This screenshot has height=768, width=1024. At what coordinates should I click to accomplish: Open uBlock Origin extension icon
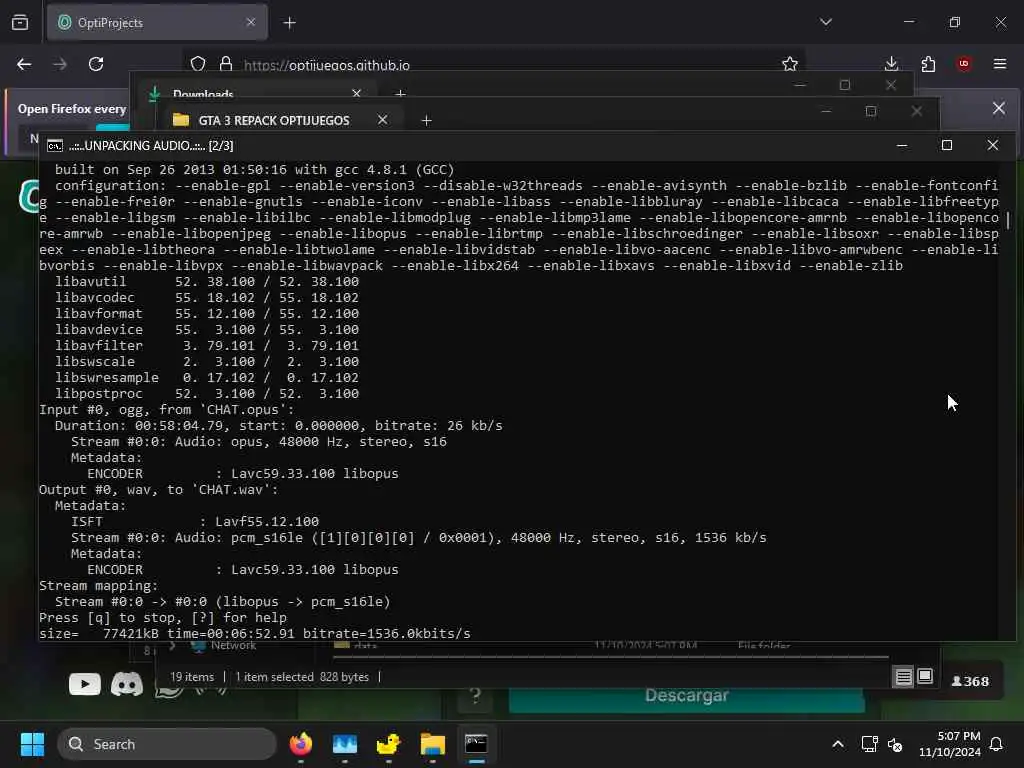pos(964,64)
